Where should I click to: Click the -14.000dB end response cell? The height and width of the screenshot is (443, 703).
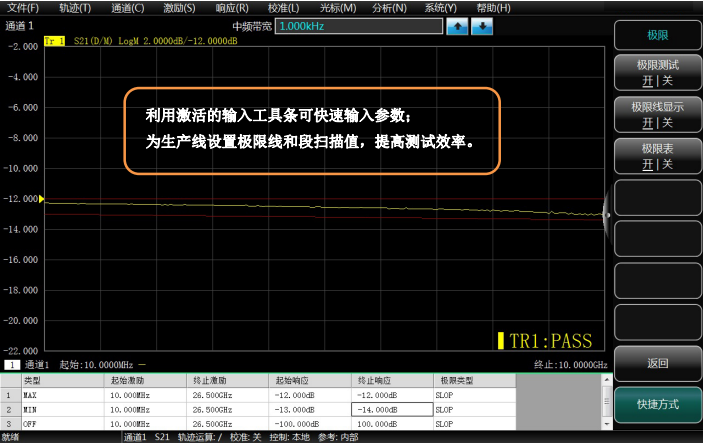392,410
